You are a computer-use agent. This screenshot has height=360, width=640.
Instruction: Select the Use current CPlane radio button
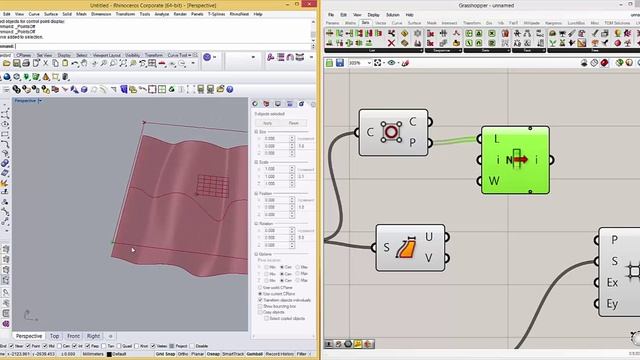260,294
